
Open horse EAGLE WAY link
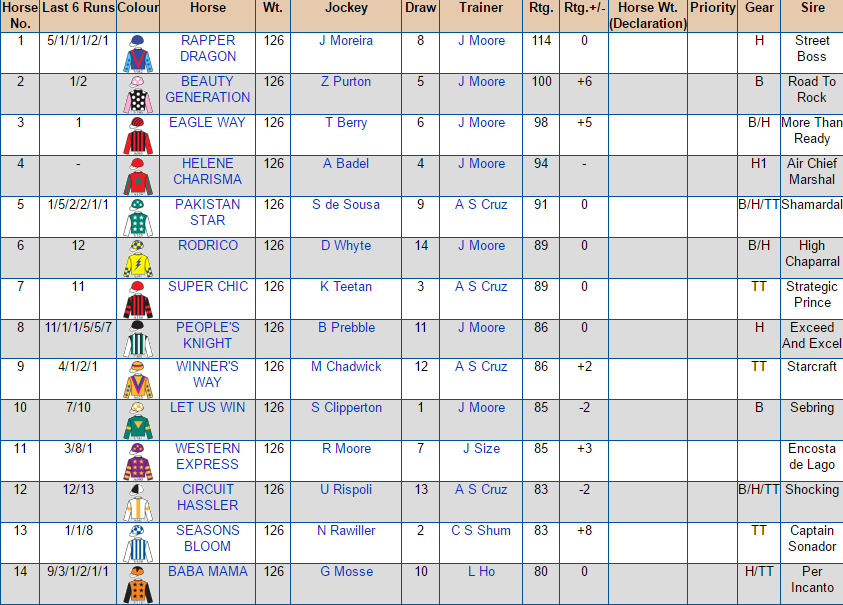click(208, 123)
